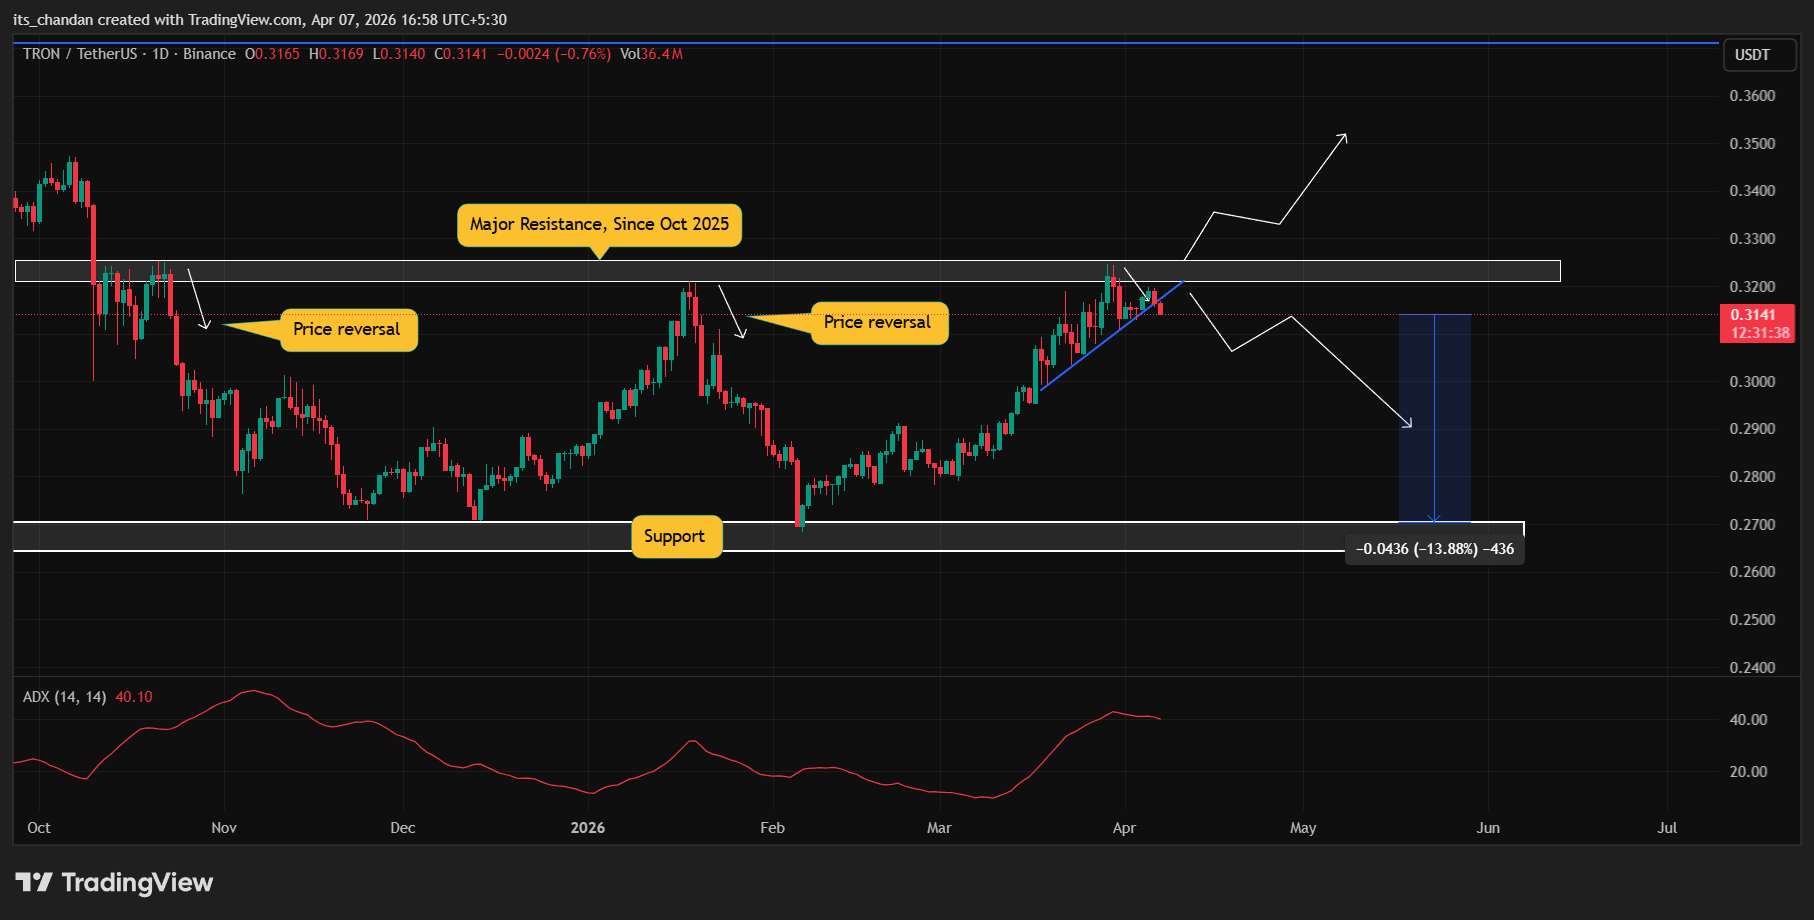
Task: Click the Major Resistance callout label
Action: [600, 225]
